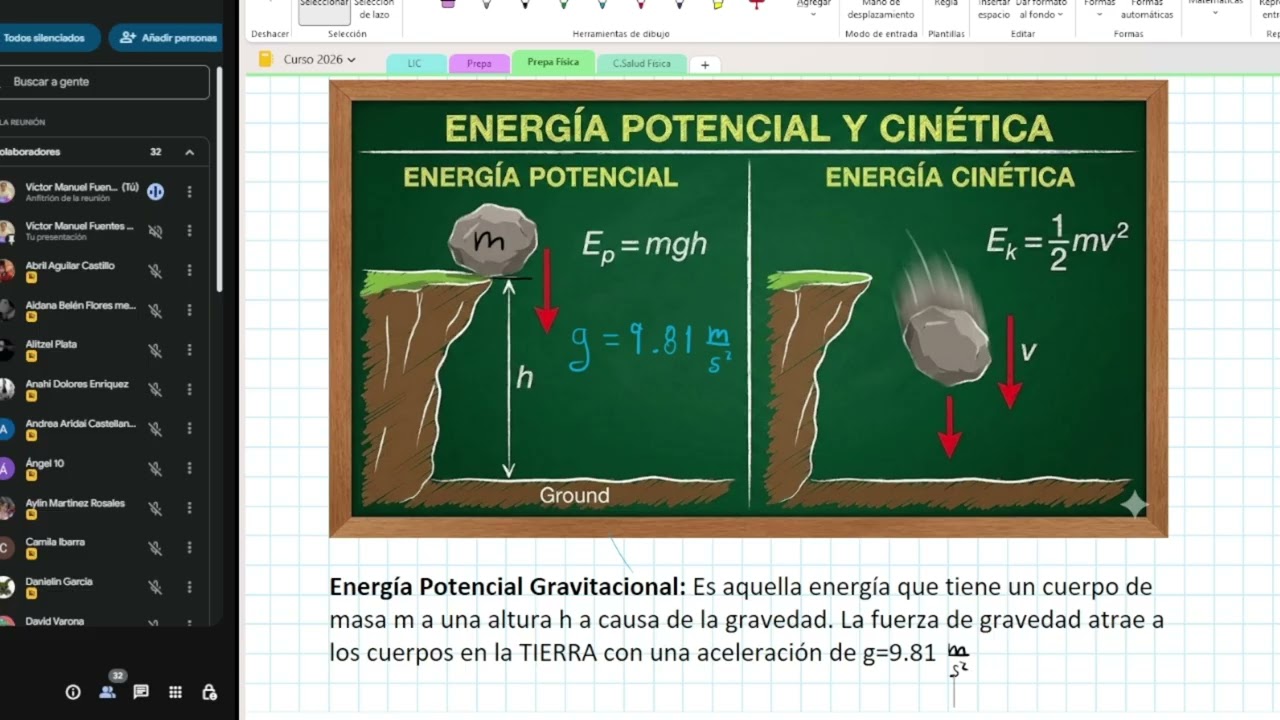The width and height of the screenshot is (1280, 720).
Task: Click participant name David Varona
Action: tap(55, 621)
